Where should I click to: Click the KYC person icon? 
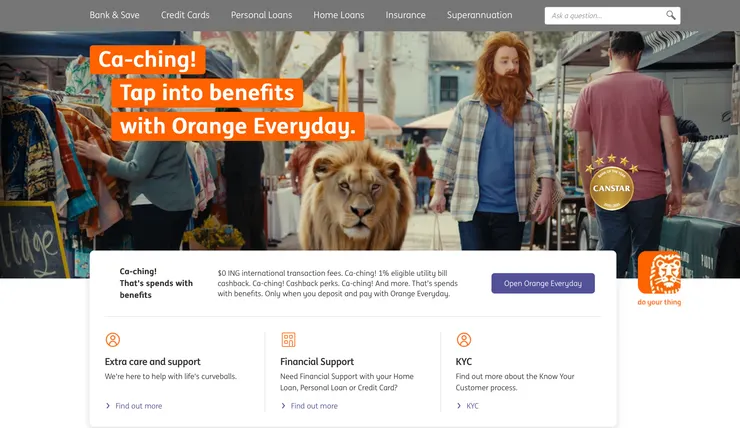pos(464,339)
